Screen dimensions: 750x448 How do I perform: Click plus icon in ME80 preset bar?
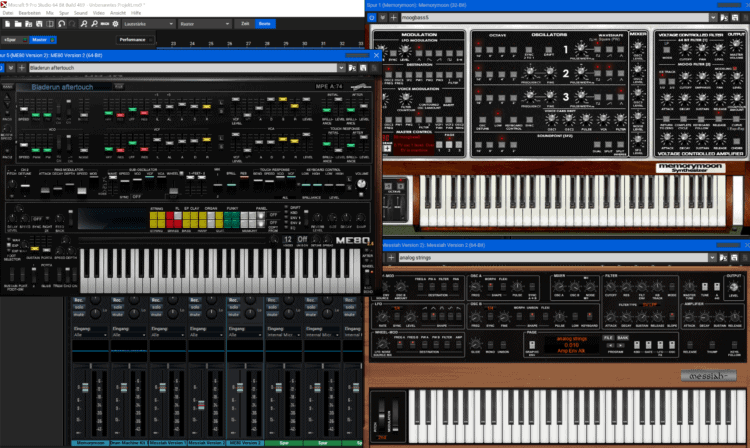pyautogui.click(x=22, y=68)
